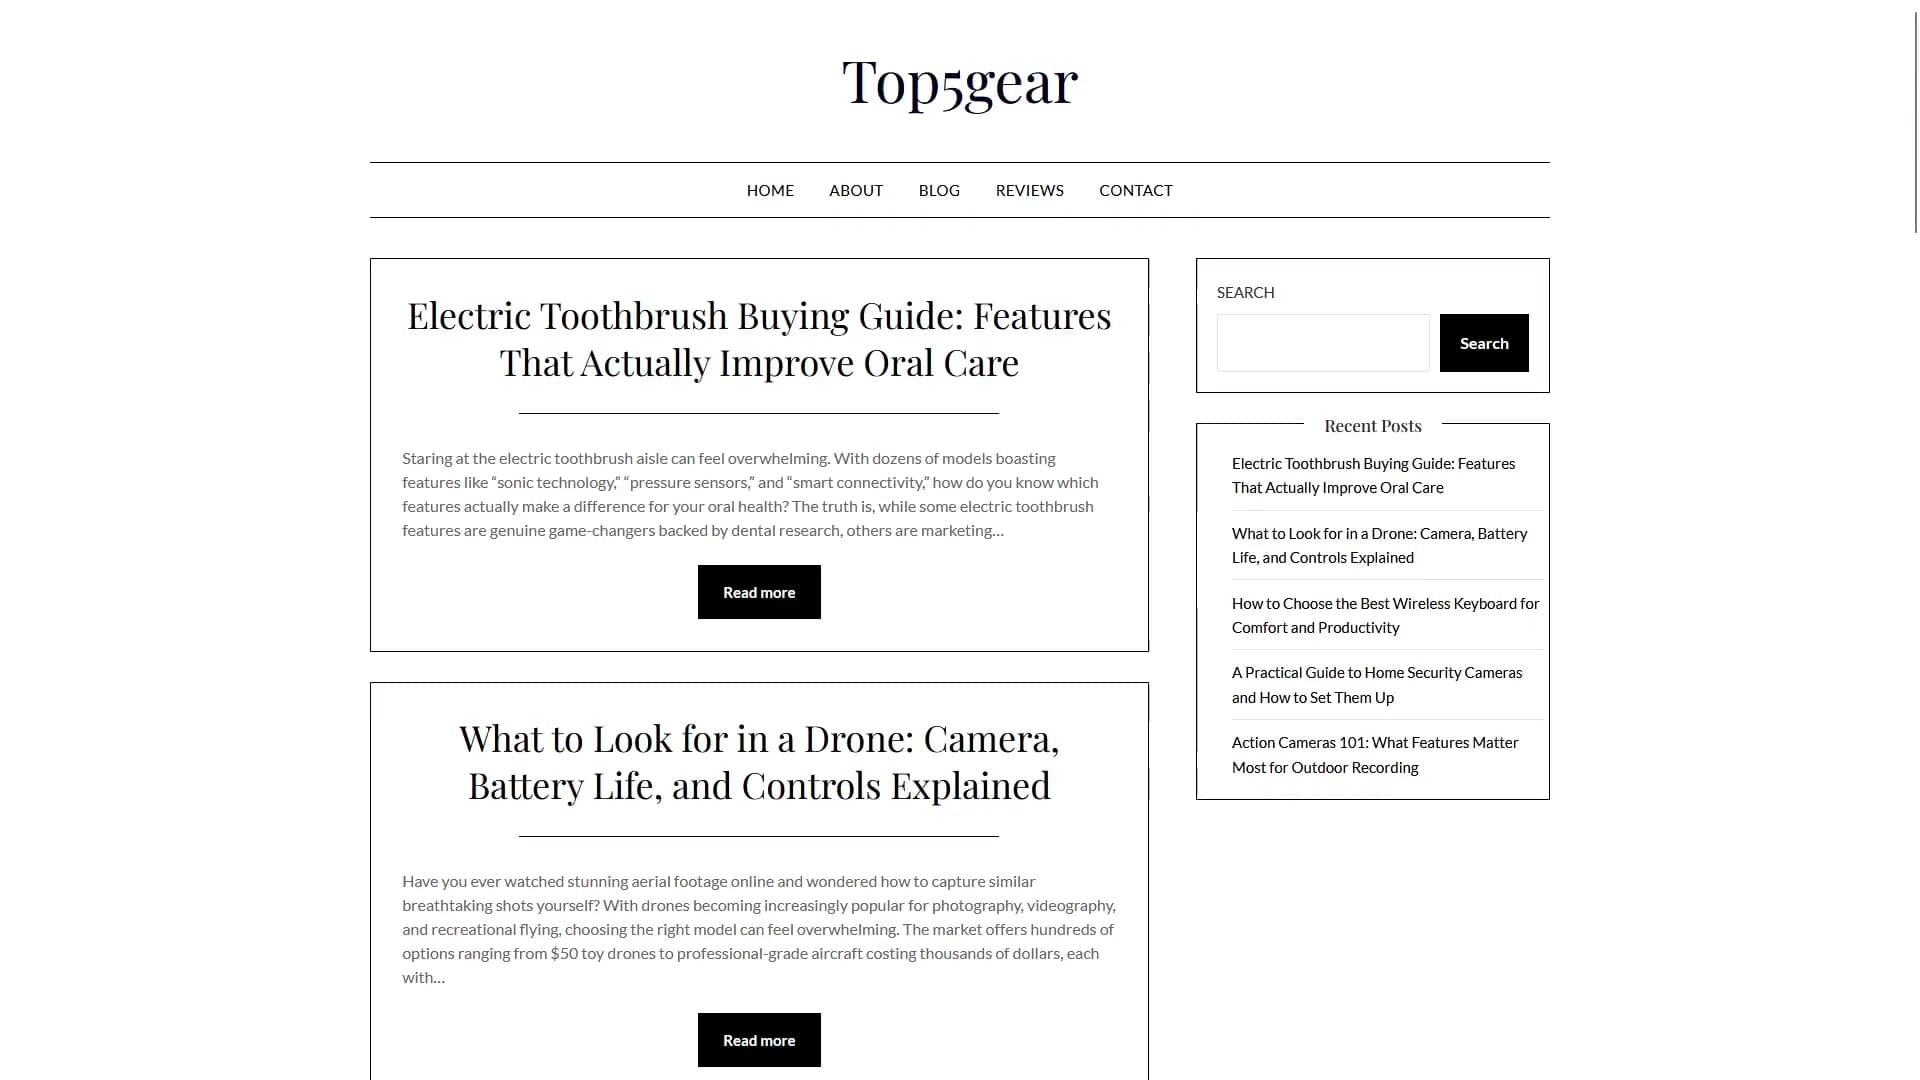Click the sidebar search input field
1920x1080 pixels.
[x=1323, y=343]
